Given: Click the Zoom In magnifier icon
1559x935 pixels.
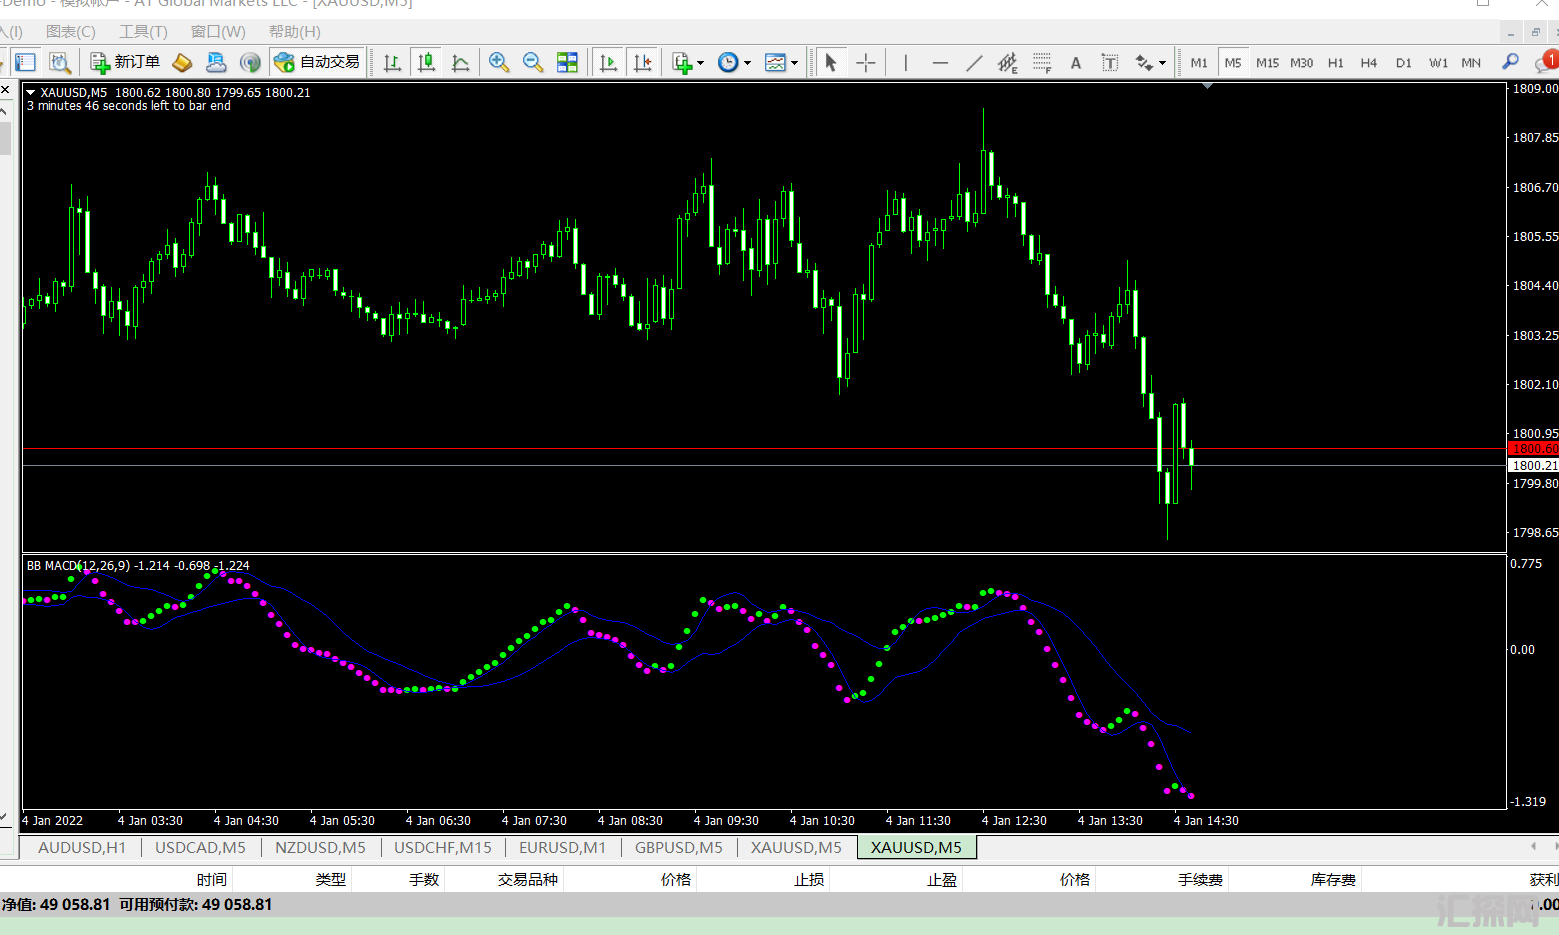Looking at the screenshot, I should click(498, 63).
